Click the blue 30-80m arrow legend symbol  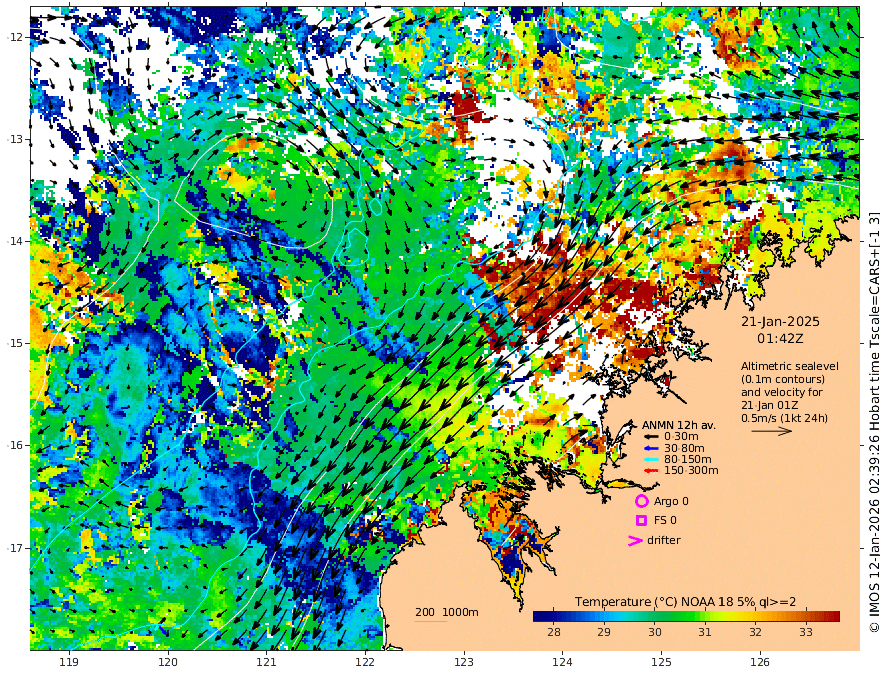(651, 448)
